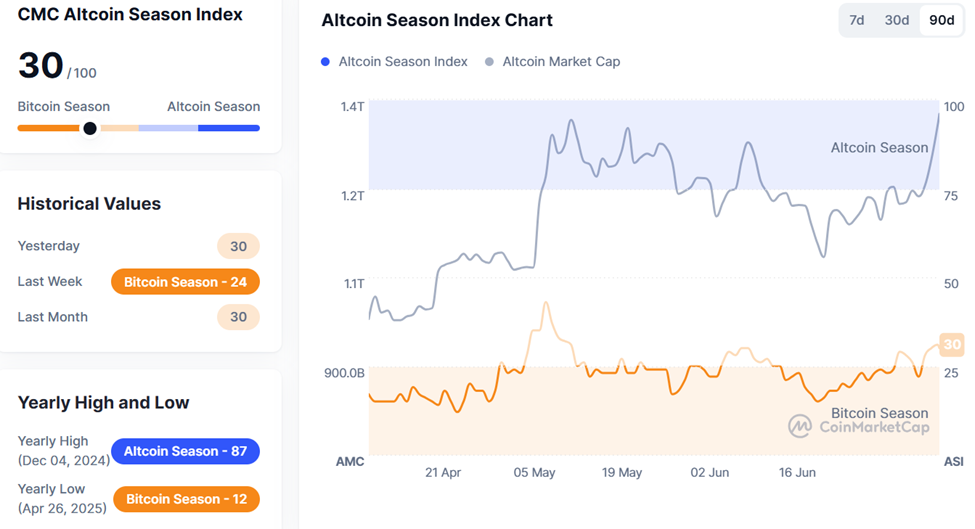
Task: Click the orange 30 value label on chart
Action: (952, 345)
